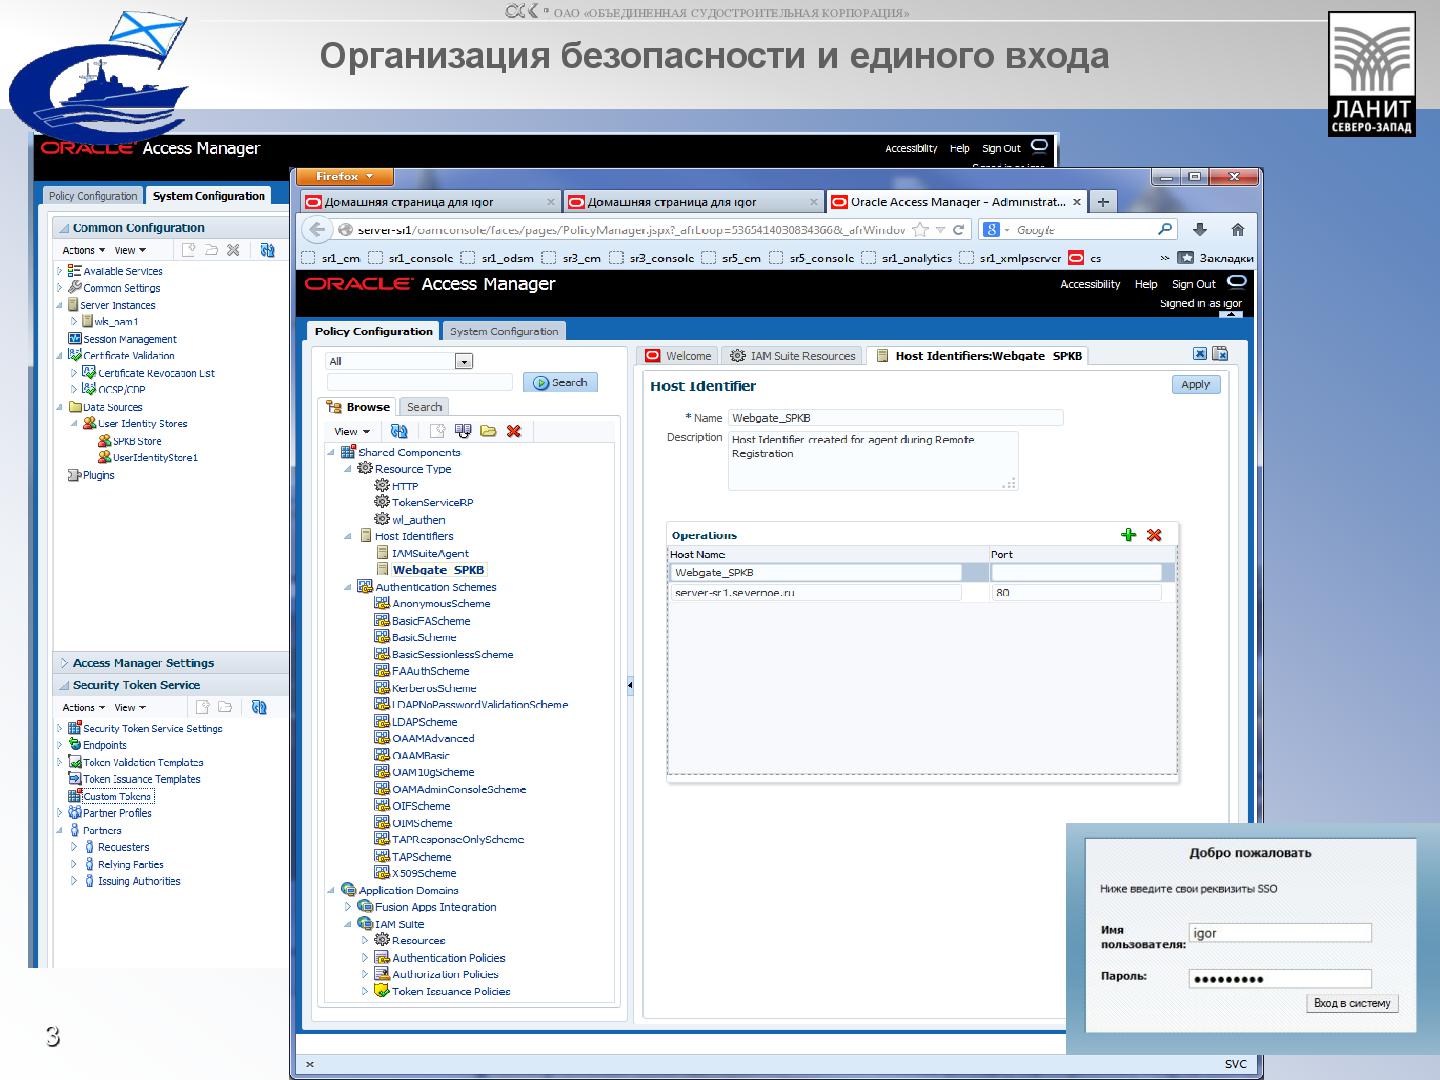Click the Name field containing Webgate_SPKB
The image size is (1440, 1080).
tap(895, 418)
